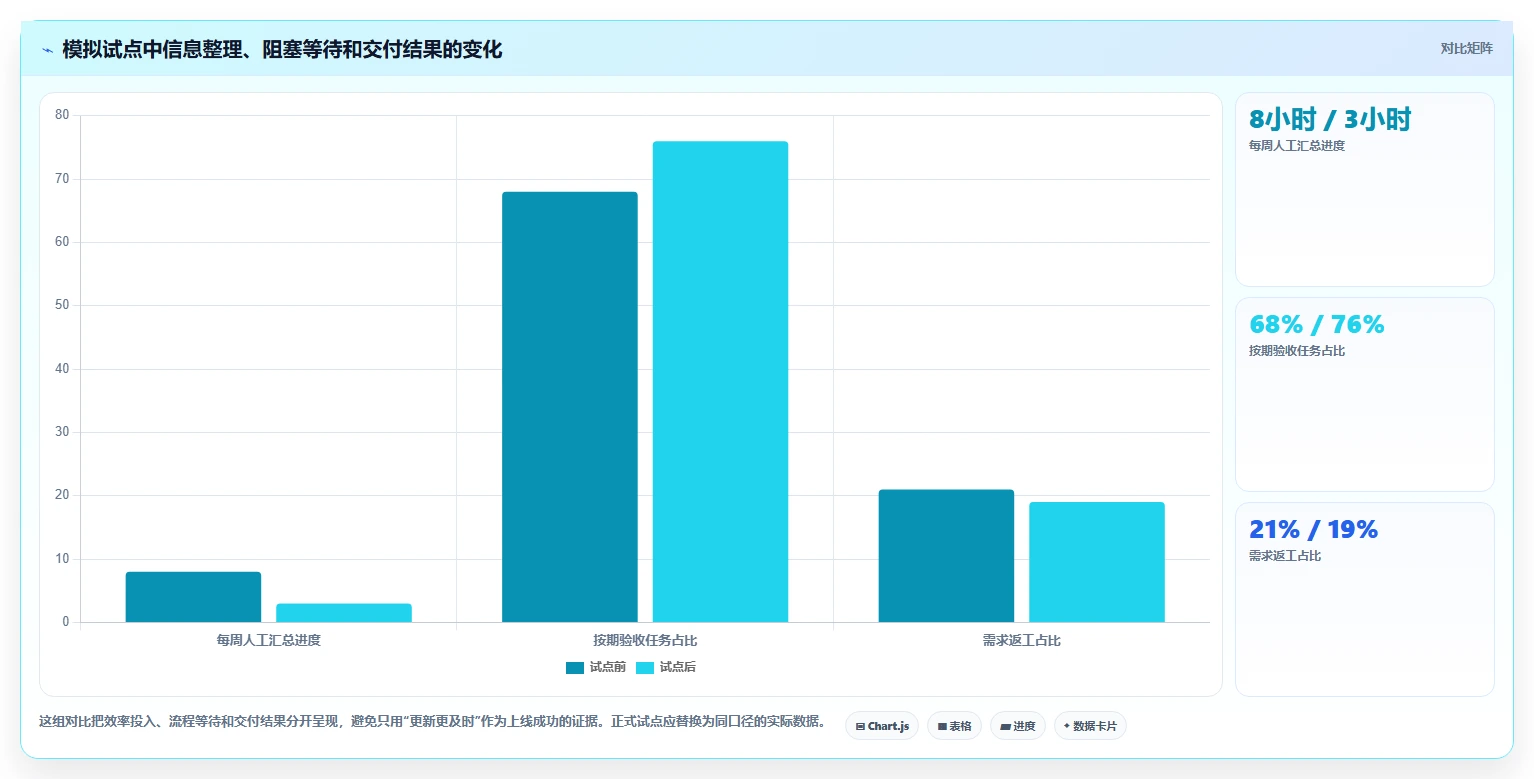Click the 21% / 19% card value
1534x779 pixels.
pos(1313,529)
